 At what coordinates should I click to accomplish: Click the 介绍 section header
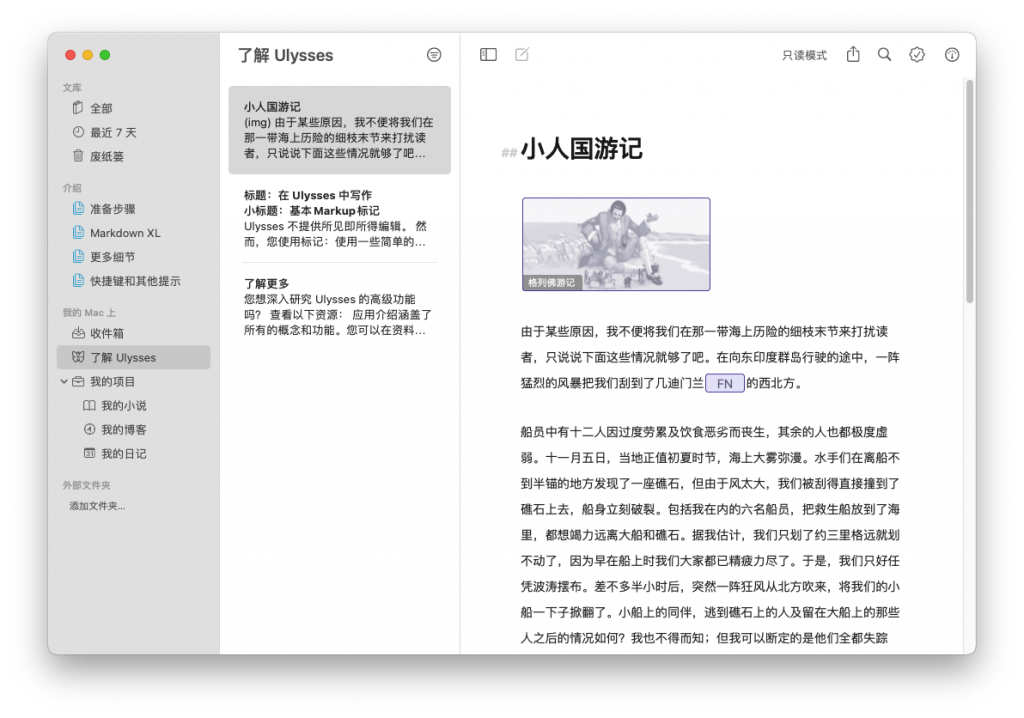[72, 188]
